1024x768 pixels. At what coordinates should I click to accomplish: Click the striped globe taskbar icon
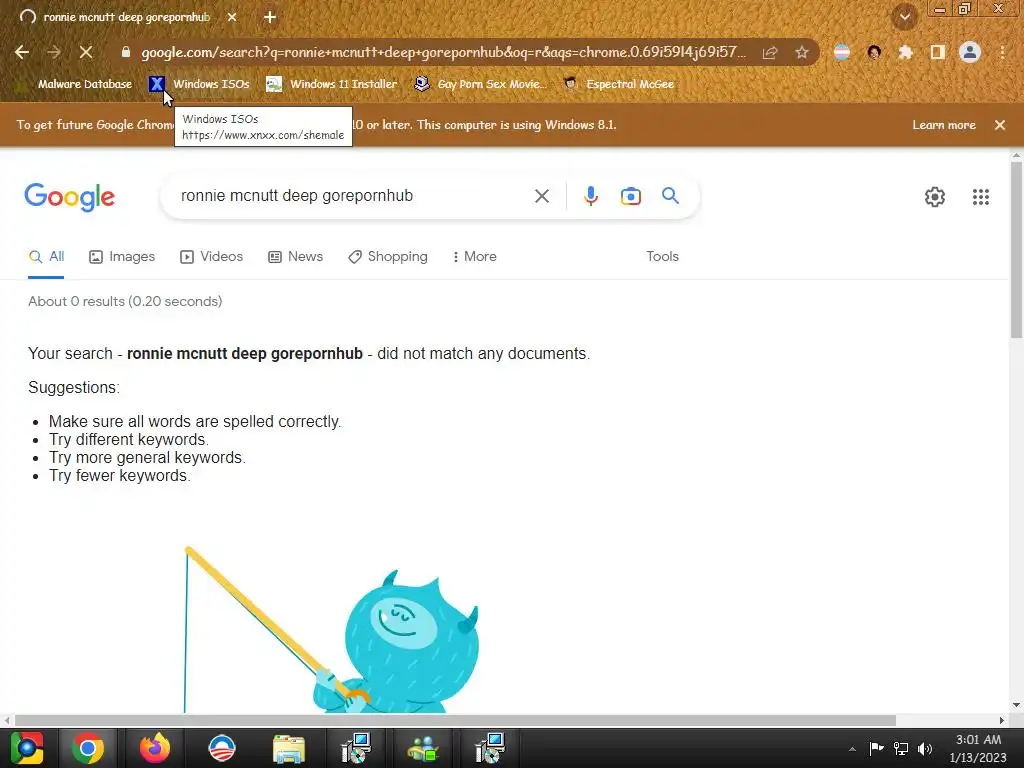[221, 748]
